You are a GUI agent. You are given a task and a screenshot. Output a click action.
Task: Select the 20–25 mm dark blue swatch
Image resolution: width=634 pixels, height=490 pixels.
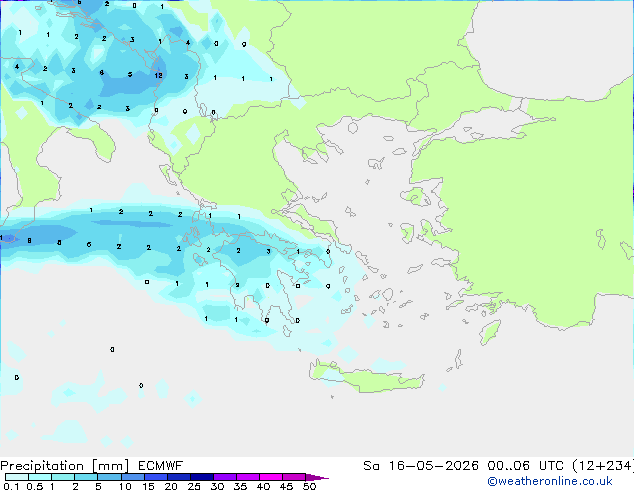pos(178,477)
